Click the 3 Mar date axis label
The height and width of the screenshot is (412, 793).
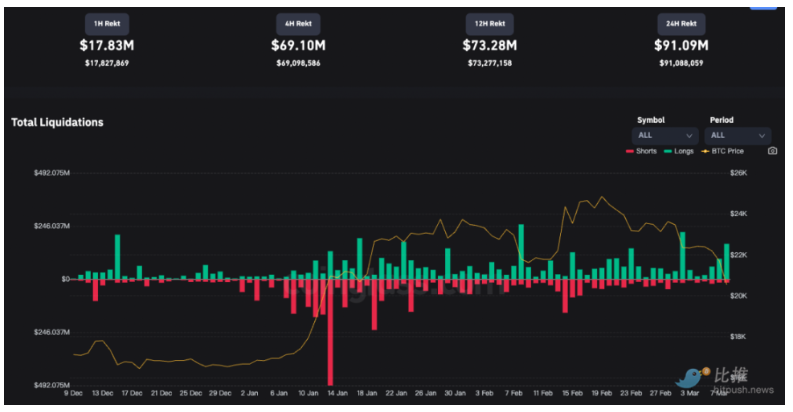coord(689,393)
